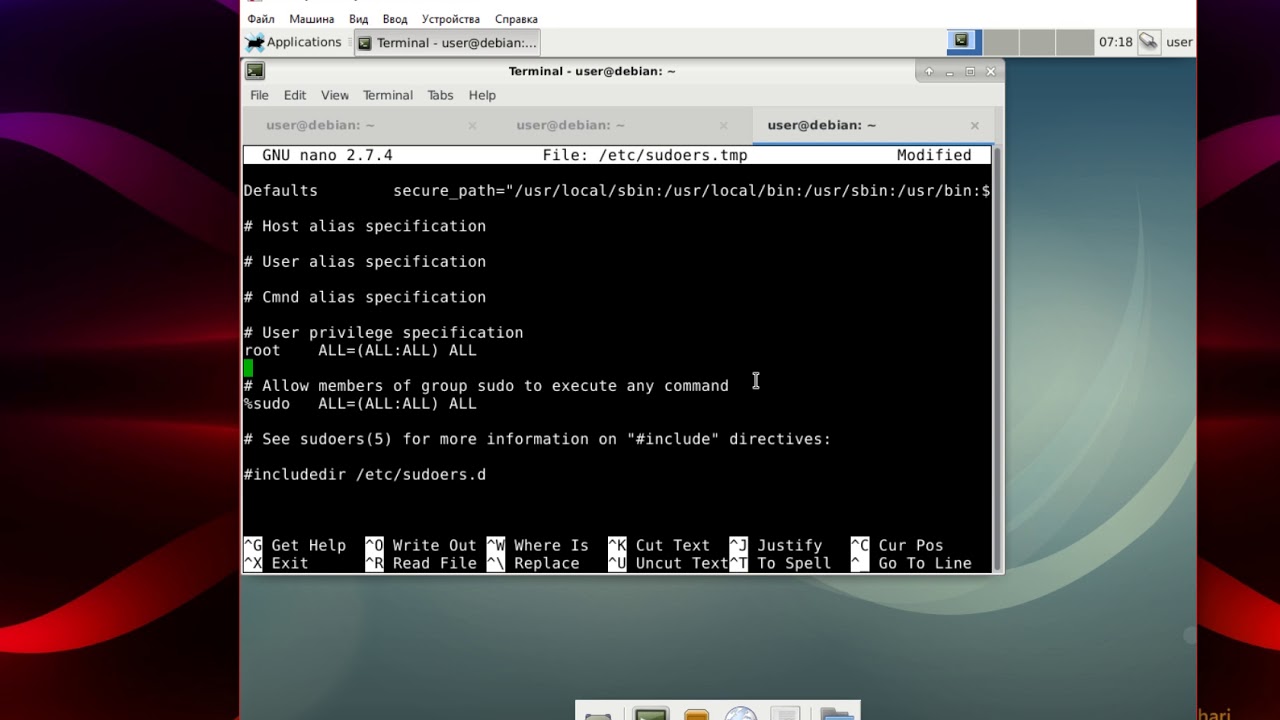Screen dimensions: 1280x720
Task: Click the '^T To Spell' nano shortcut
Action: tap(781, 563)
